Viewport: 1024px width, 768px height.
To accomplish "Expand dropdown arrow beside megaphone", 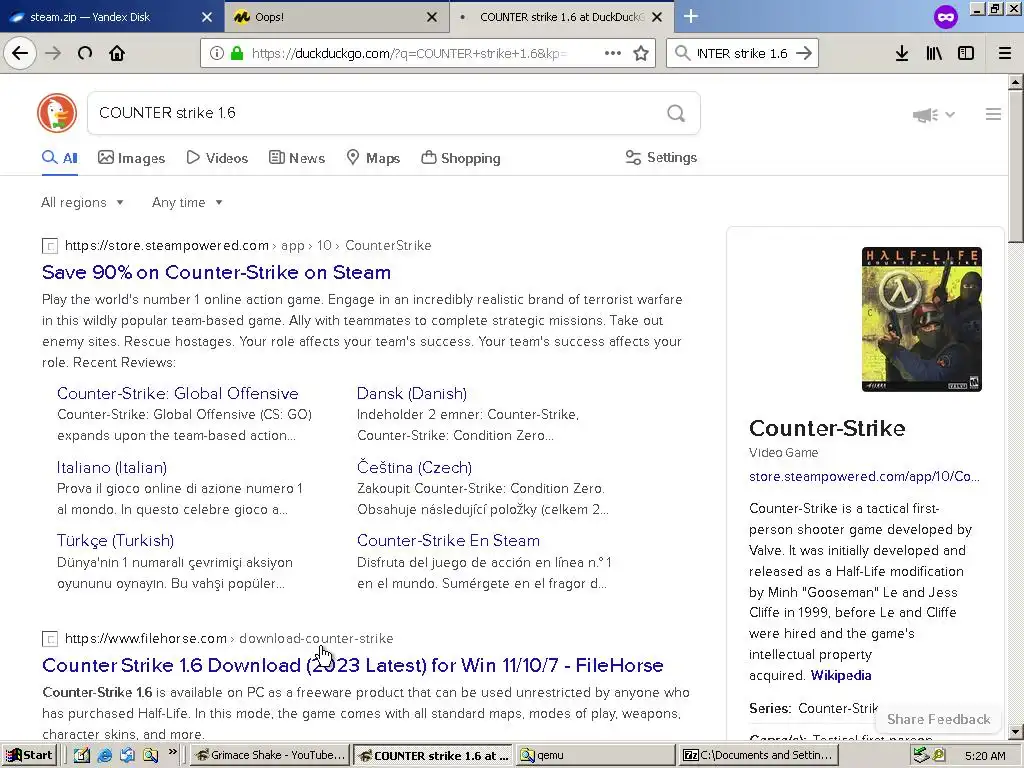I will point(950,114).
